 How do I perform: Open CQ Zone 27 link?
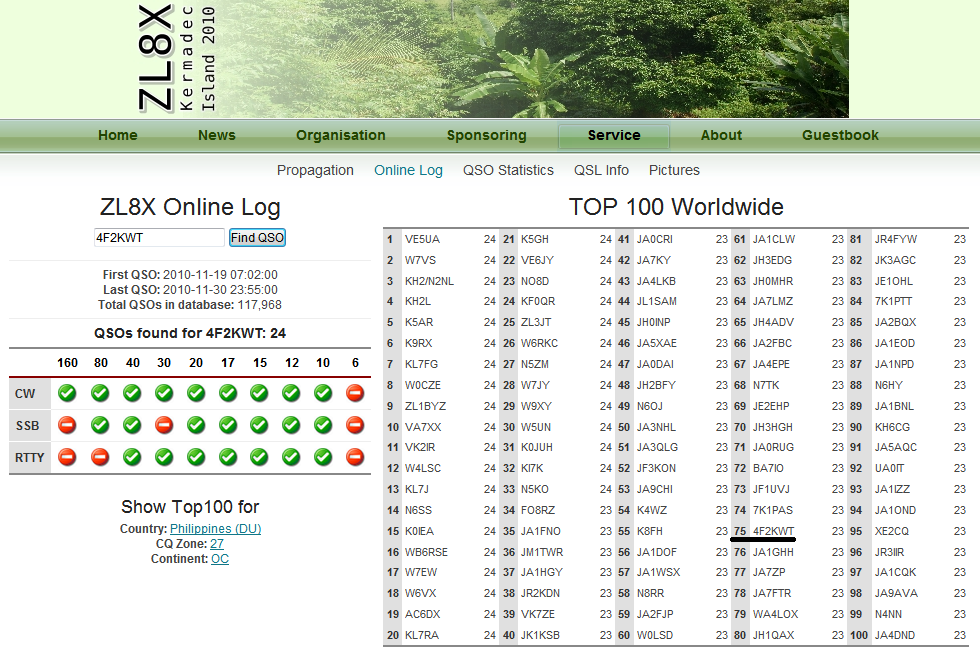[216, 544]
